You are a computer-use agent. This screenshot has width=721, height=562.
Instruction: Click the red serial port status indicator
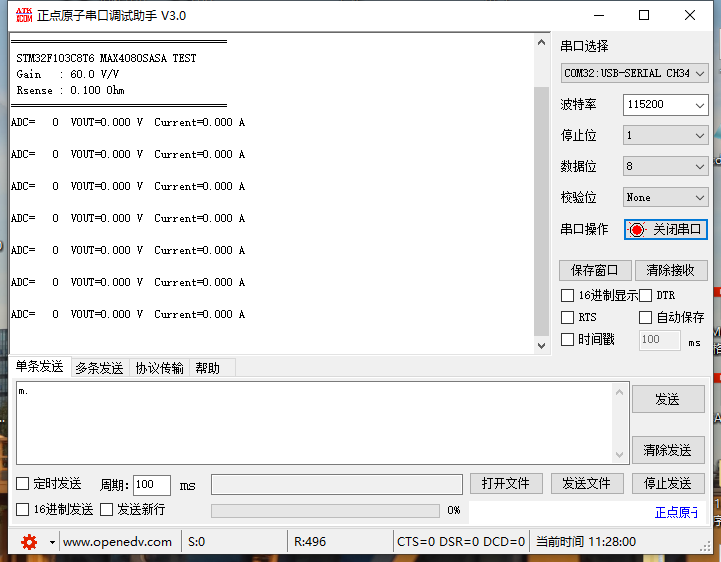pos(637,229)
